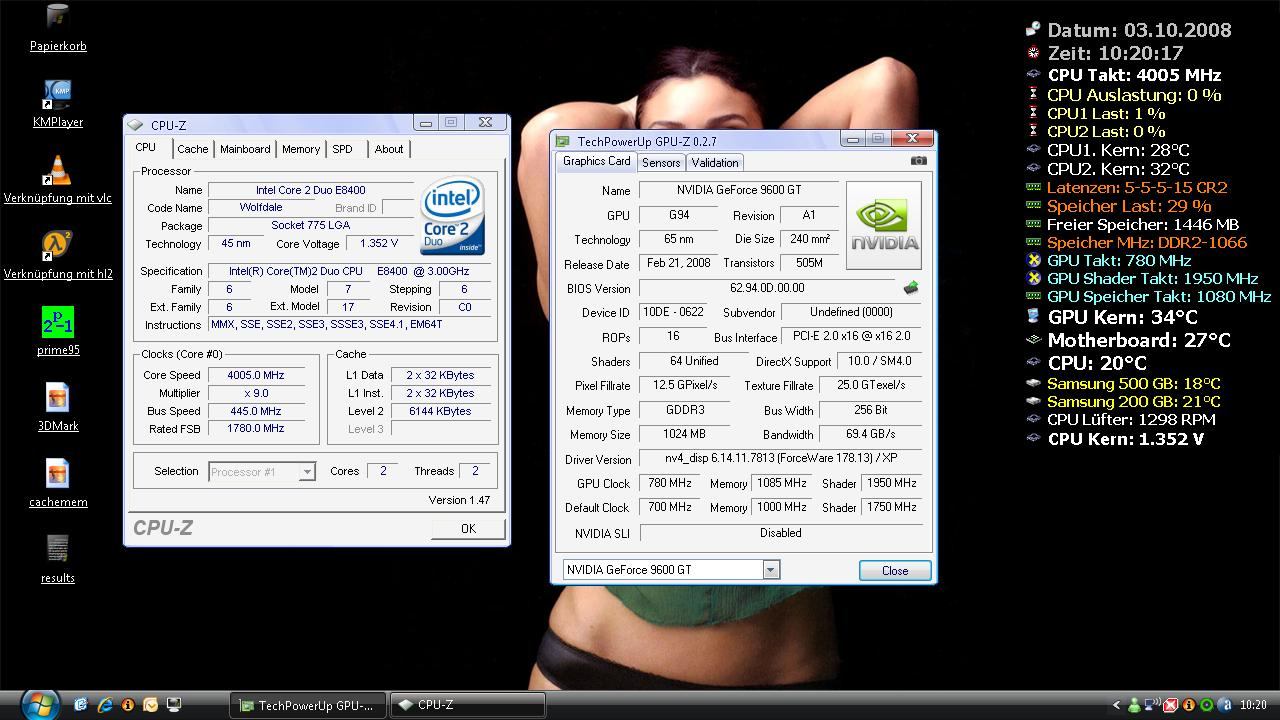This screenshot has height=720, width=1280.
Task: Click the Windows Start orb
Action: tap(39, 704)
